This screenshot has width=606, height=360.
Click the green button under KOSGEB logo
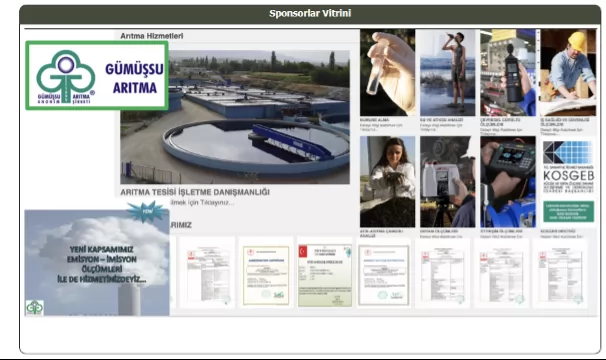pyautogui.click(x=568, y=211)
